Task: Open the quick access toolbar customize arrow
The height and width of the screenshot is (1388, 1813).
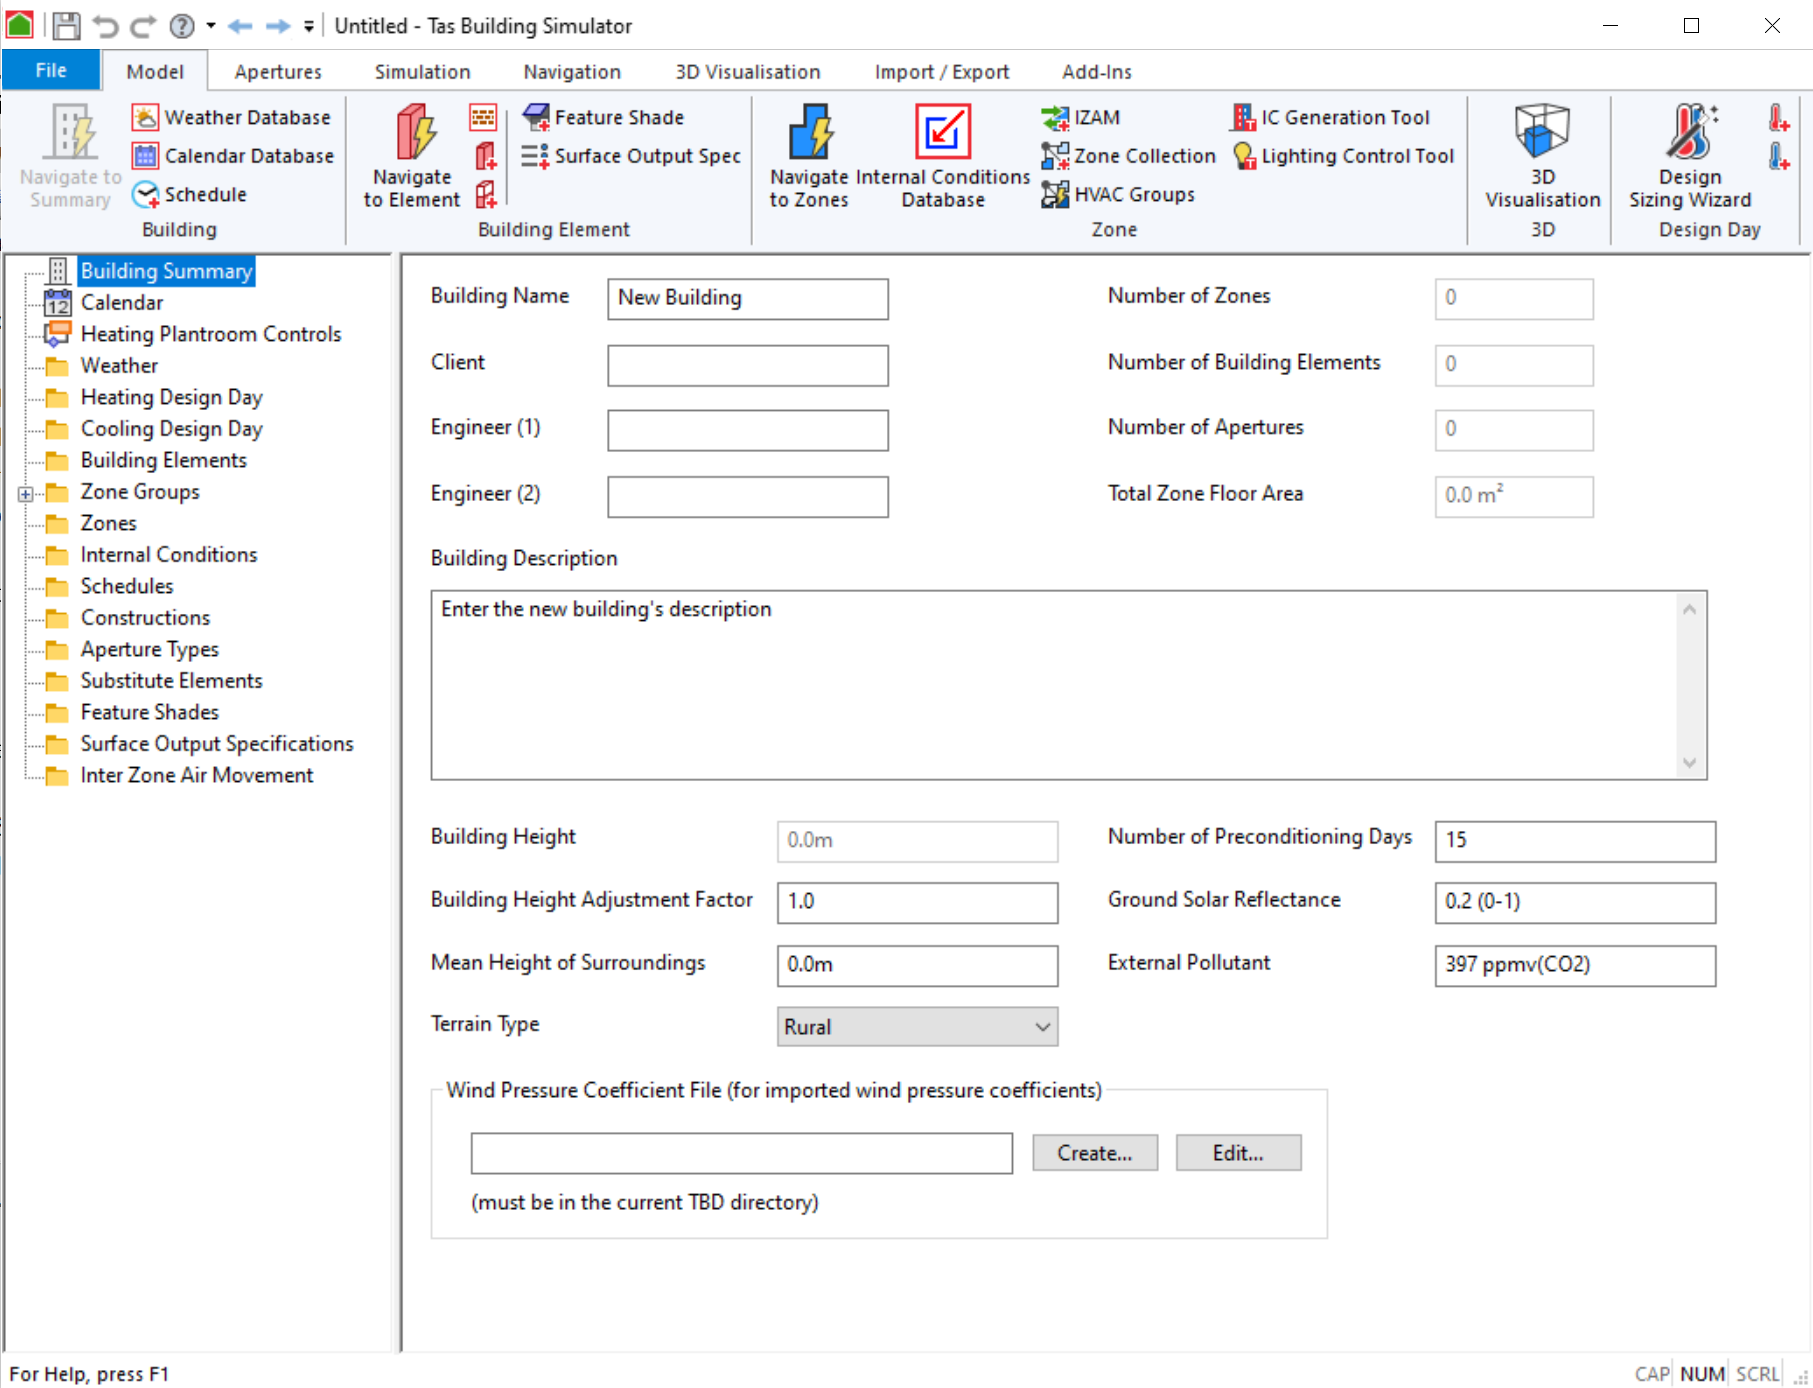Action: click(309, 26)
